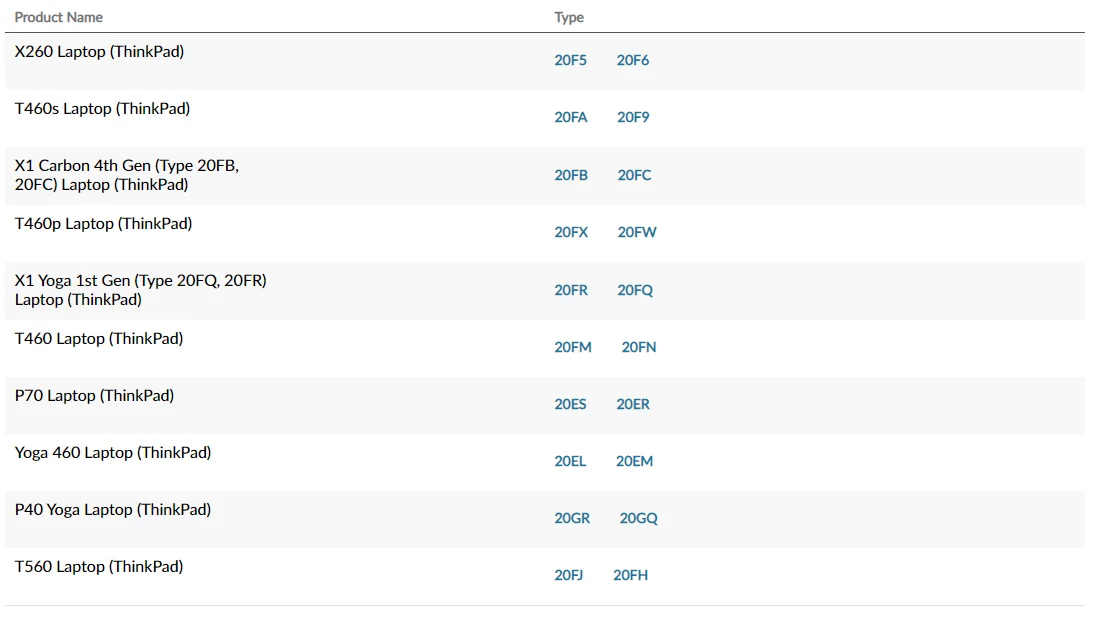Click the Product Name column header
Image resolution: width=1094 pixels, height=618 pixels.
(59, 17)
